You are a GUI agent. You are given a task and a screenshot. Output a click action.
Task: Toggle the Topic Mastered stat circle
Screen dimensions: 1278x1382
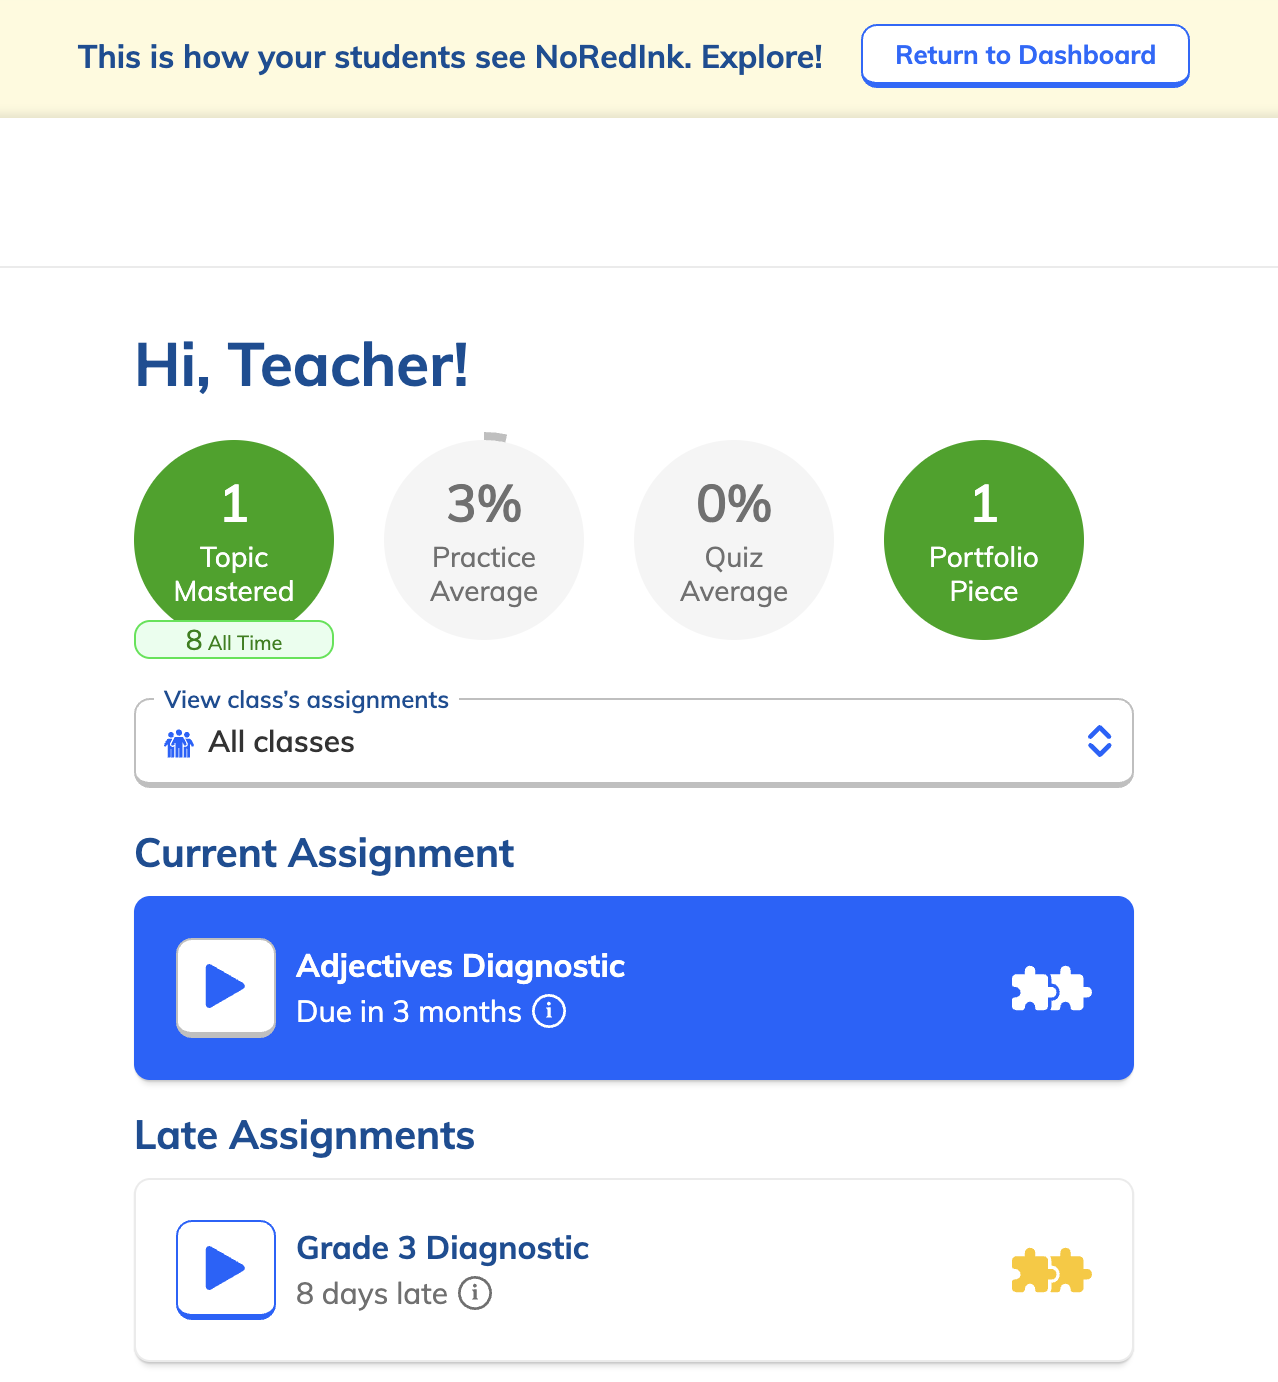pos(233,539)
